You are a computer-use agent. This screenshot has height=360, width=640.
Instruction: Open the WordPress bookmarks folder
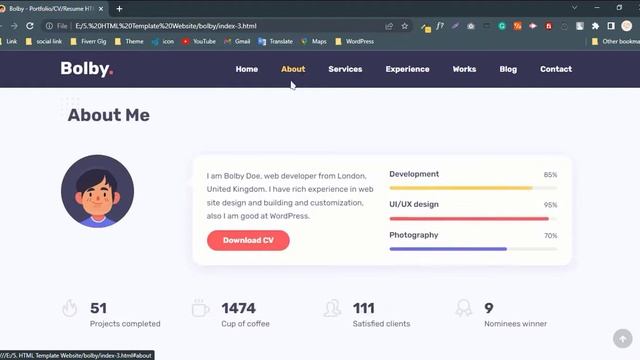354,41
